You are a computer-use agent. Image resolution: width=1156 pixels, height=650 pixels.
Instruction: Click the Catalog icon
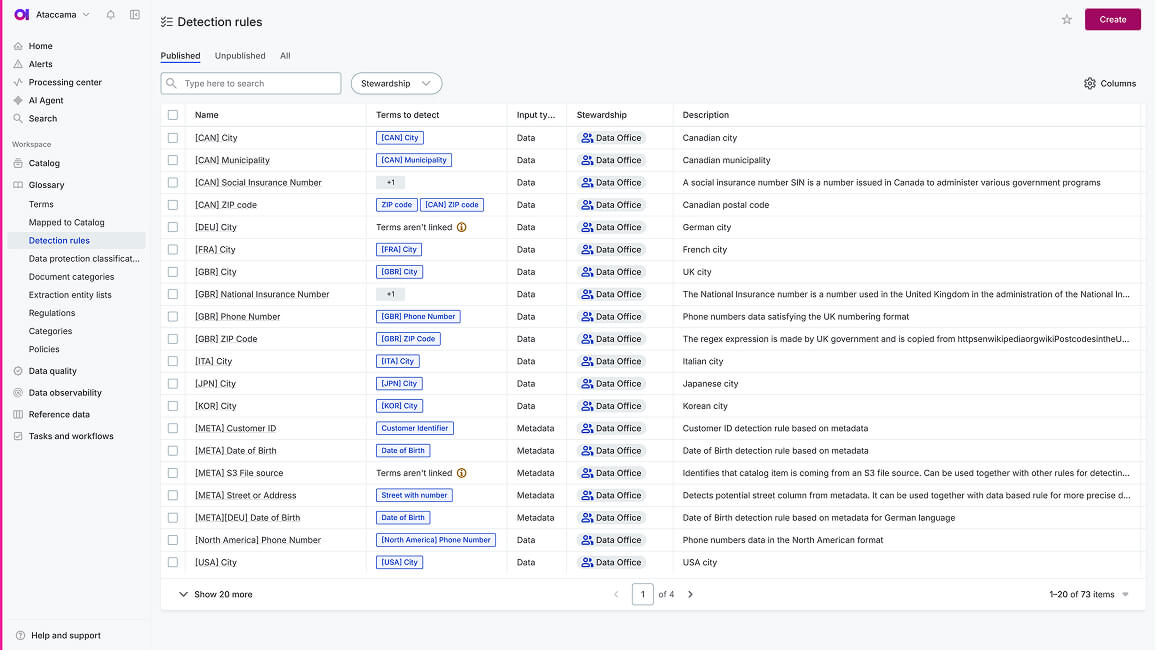pos(18,163)
